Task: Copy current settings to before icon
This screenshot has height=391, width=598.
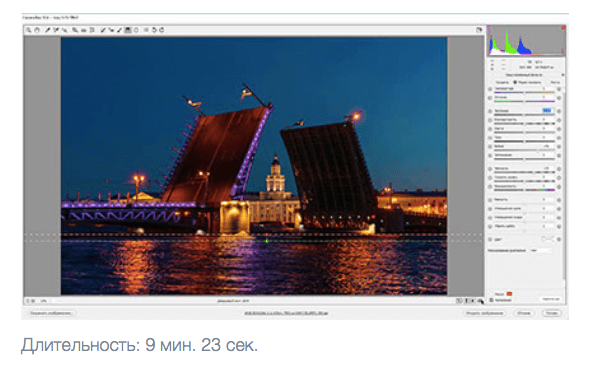Action: coord(473,301)
